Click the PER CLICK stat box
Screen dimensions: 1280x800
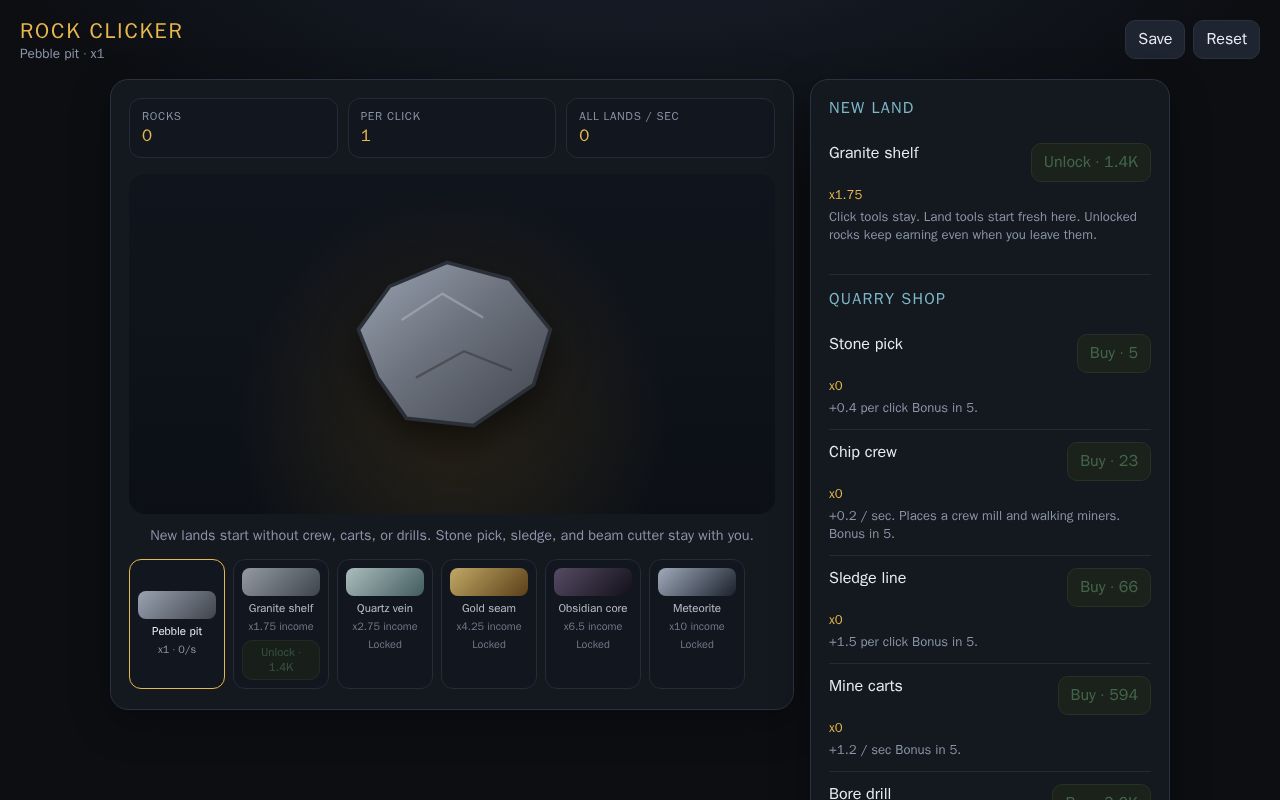tap(452, 128)
